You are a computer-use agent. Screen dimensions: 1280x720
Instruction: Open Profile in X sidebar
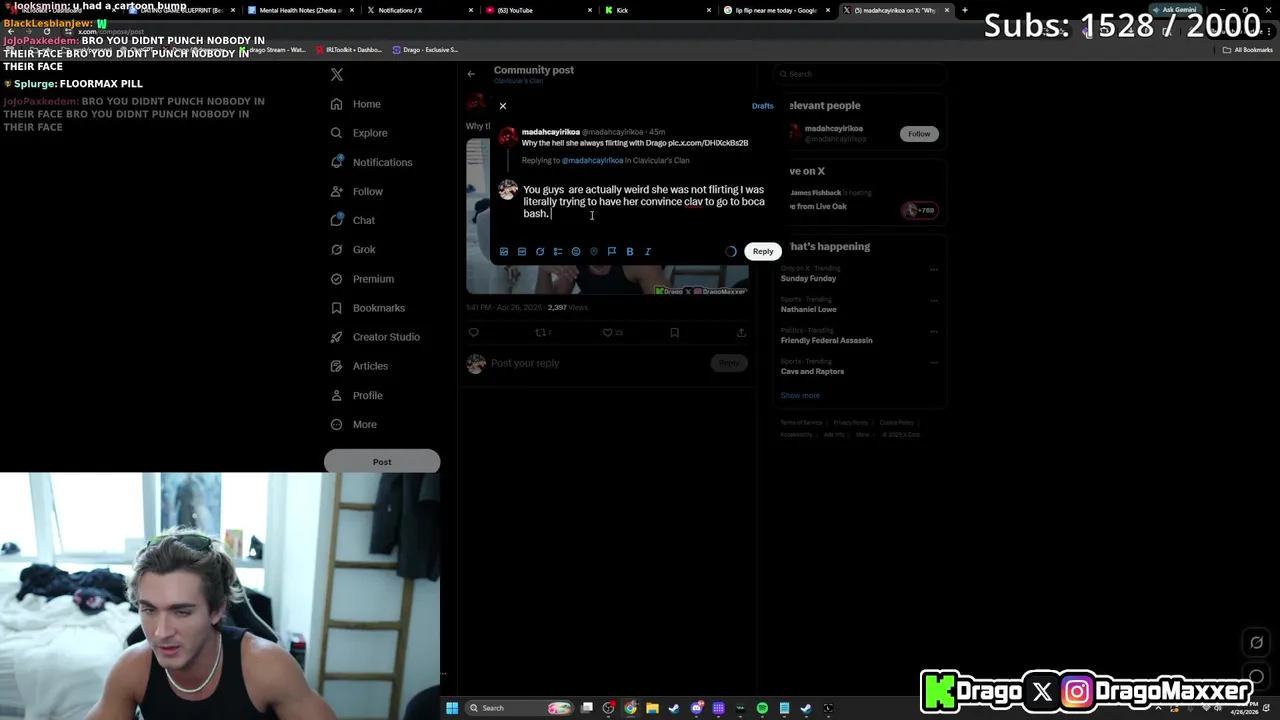pyautogui.click(x=357, y=395)
